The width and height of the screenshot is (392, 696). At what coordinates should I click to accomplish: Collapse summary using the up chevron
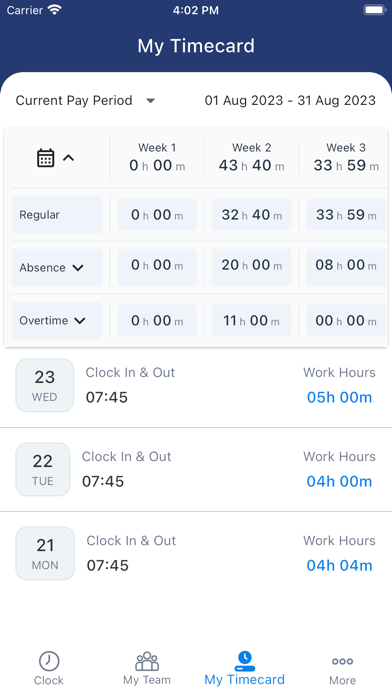click(x=68, y=158)
